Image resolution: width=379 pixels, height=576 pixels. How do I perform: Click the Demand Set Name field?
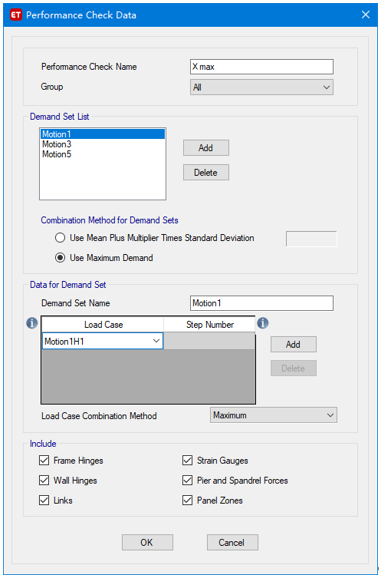[262, 303]
